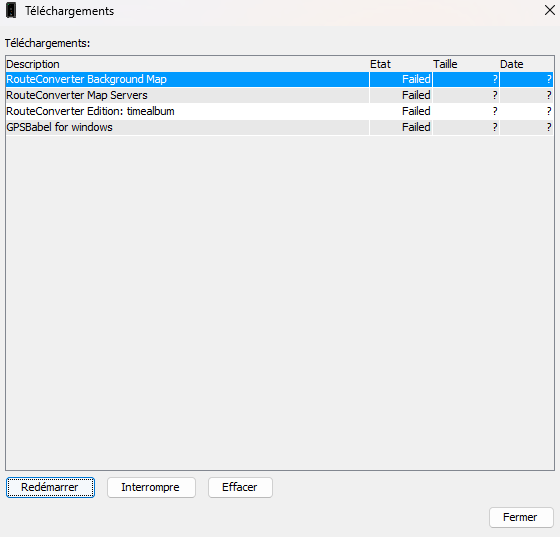Select the GPSBabel for windows download
This screenshot has width=560, height=537.
[x=280, y=127]
